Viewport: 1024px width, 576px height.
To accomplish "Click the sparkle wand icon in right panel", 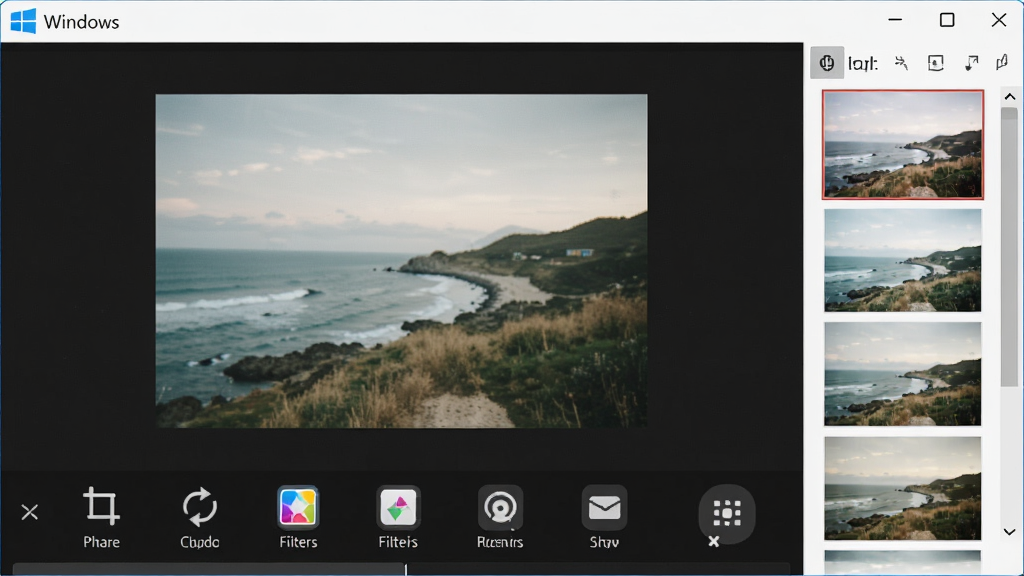I will point(901,63).
